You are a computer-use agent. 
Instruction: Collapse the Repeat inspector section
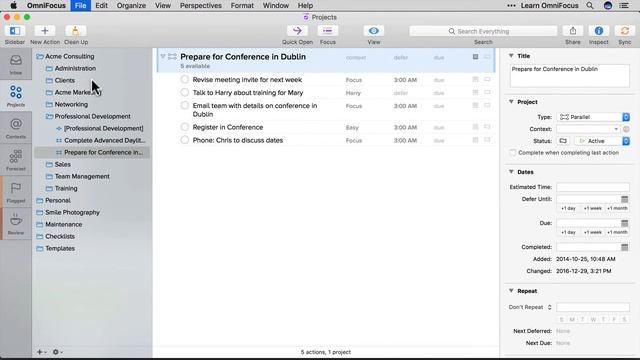[511, 291]
